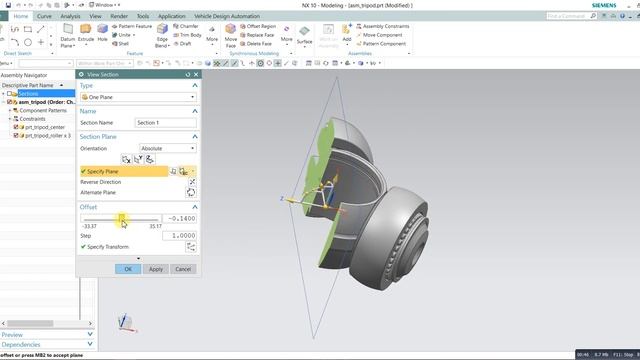Click the Replace Face tool
Screen dimensions: 640x360
pyautogui.click(x=257, y=35)
